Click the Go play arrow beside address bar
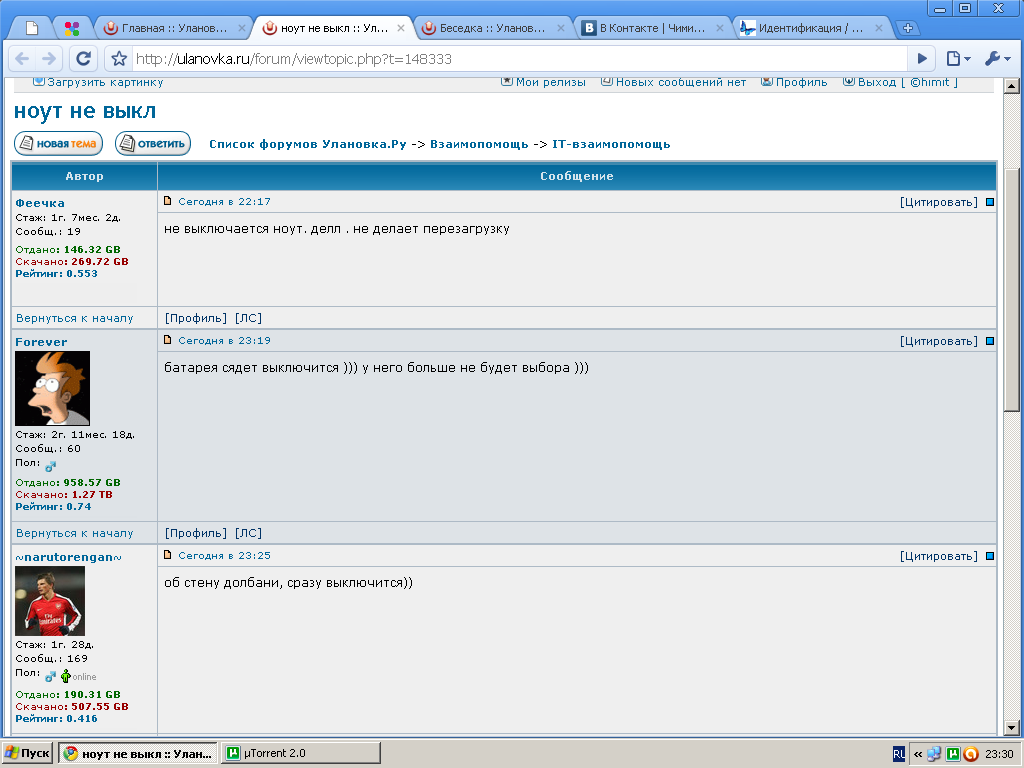This screenshot has height=768, width=1024. click(x=922, y=59)
